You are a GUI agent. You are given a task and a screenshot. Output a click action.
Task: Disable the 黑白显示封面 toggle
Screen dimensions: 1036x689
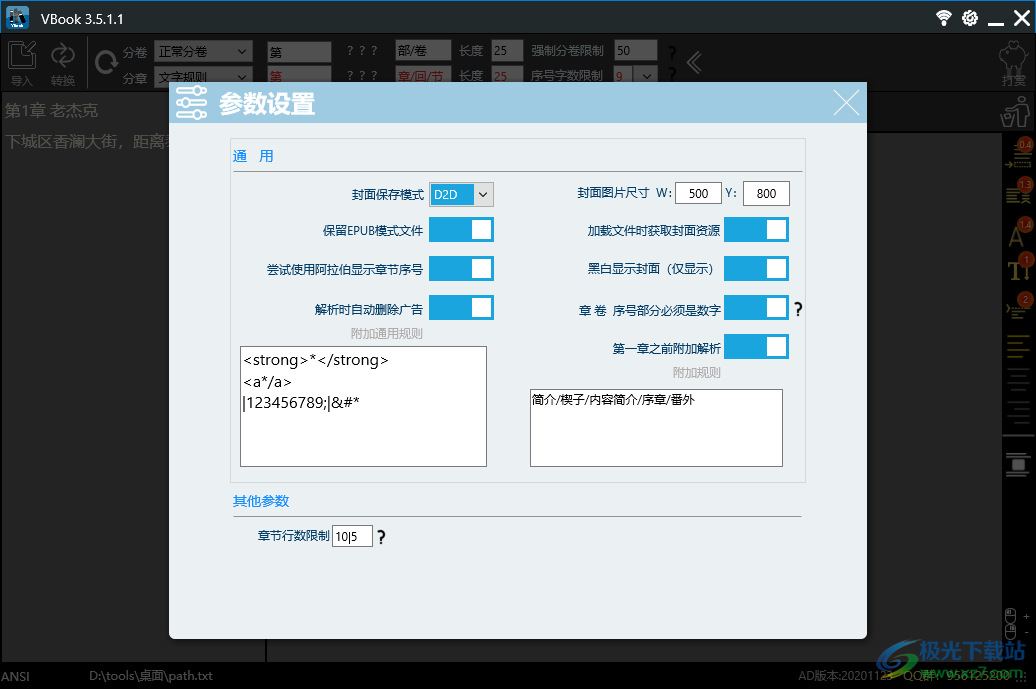pyautogui.click(x=756, y=268)
